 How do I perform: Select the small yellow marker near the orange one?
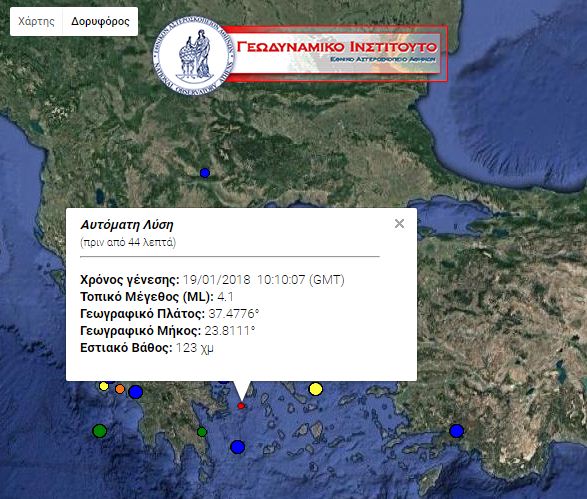click(x=104, y=386)
